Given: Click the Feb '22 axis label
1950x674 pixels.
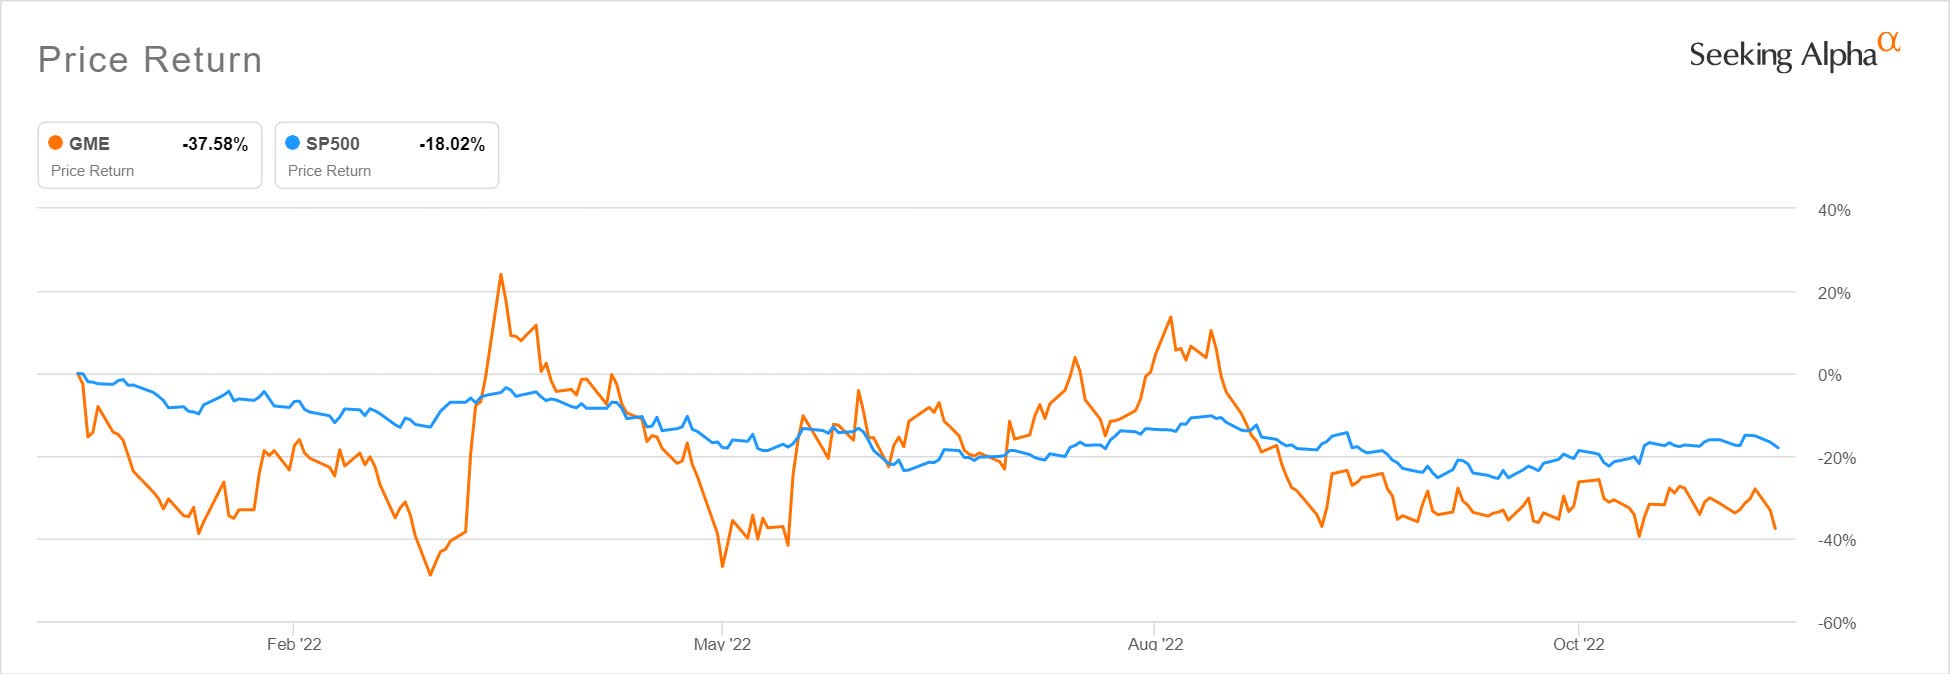Looking at the screenshot, I should coord(294,644).
